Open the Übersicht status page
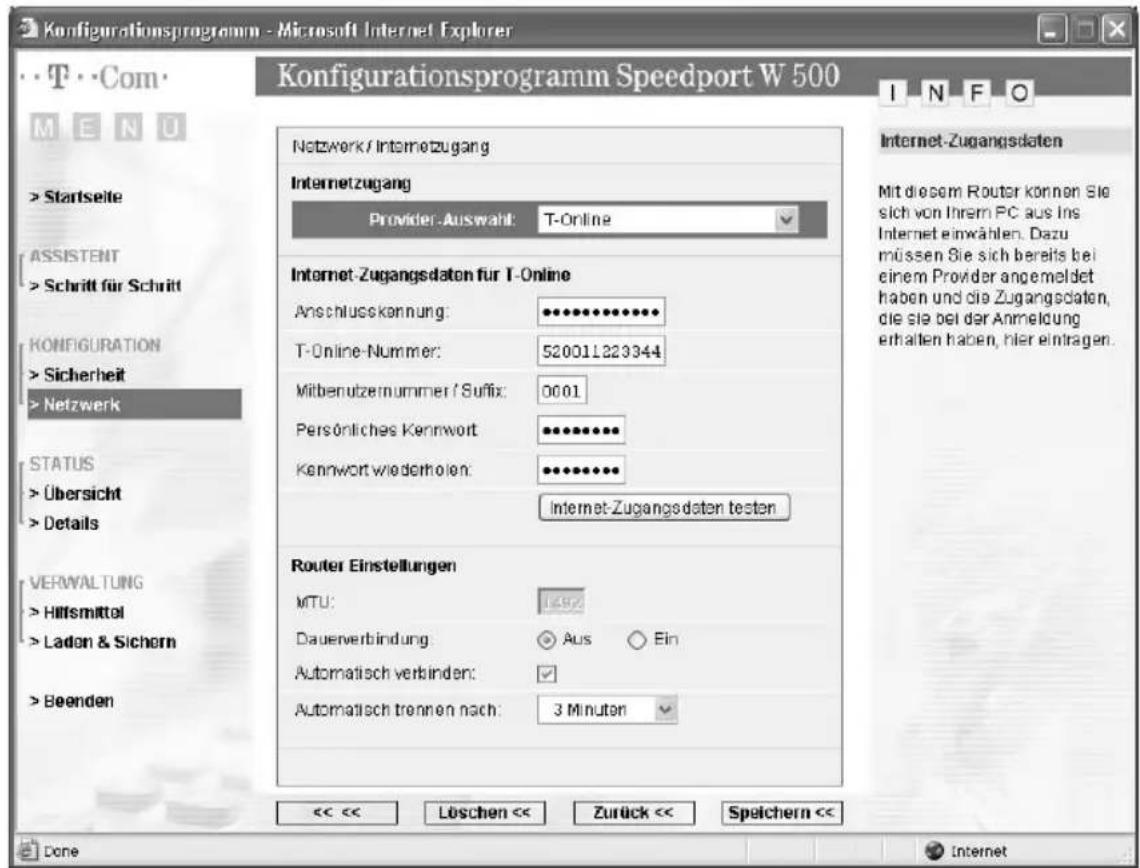Image resolution: width=1140 pixels, height=868 pixels. click(x=76, y=494)
